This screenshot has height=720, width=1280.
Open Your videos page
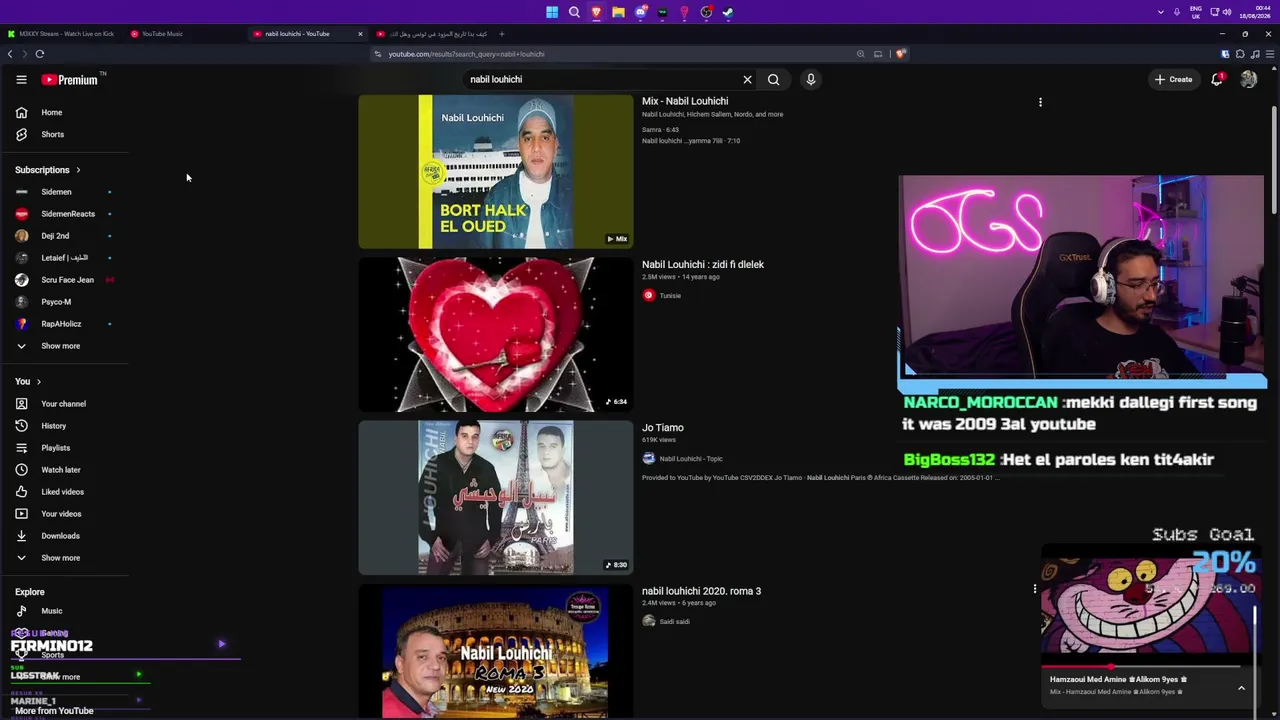point(48,514)
